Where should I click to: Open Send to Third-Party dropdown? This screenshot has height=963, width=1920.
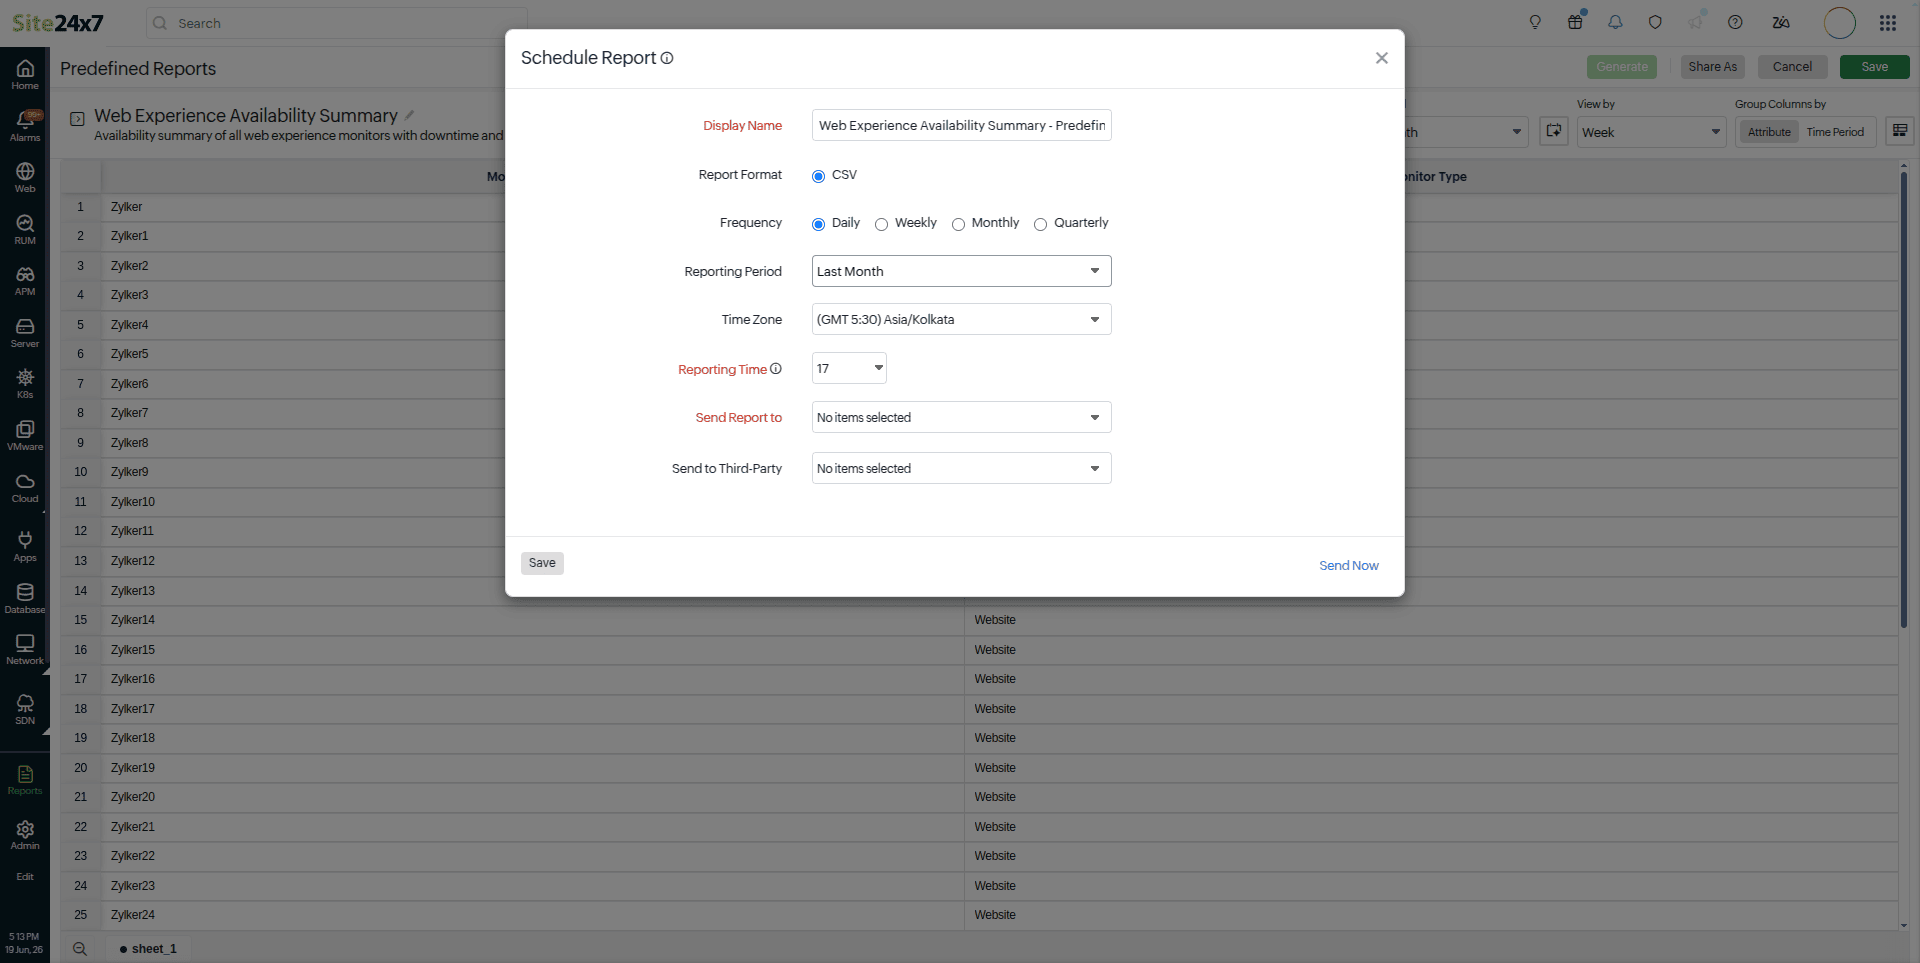pyautogui.click(x=961, y=468)
